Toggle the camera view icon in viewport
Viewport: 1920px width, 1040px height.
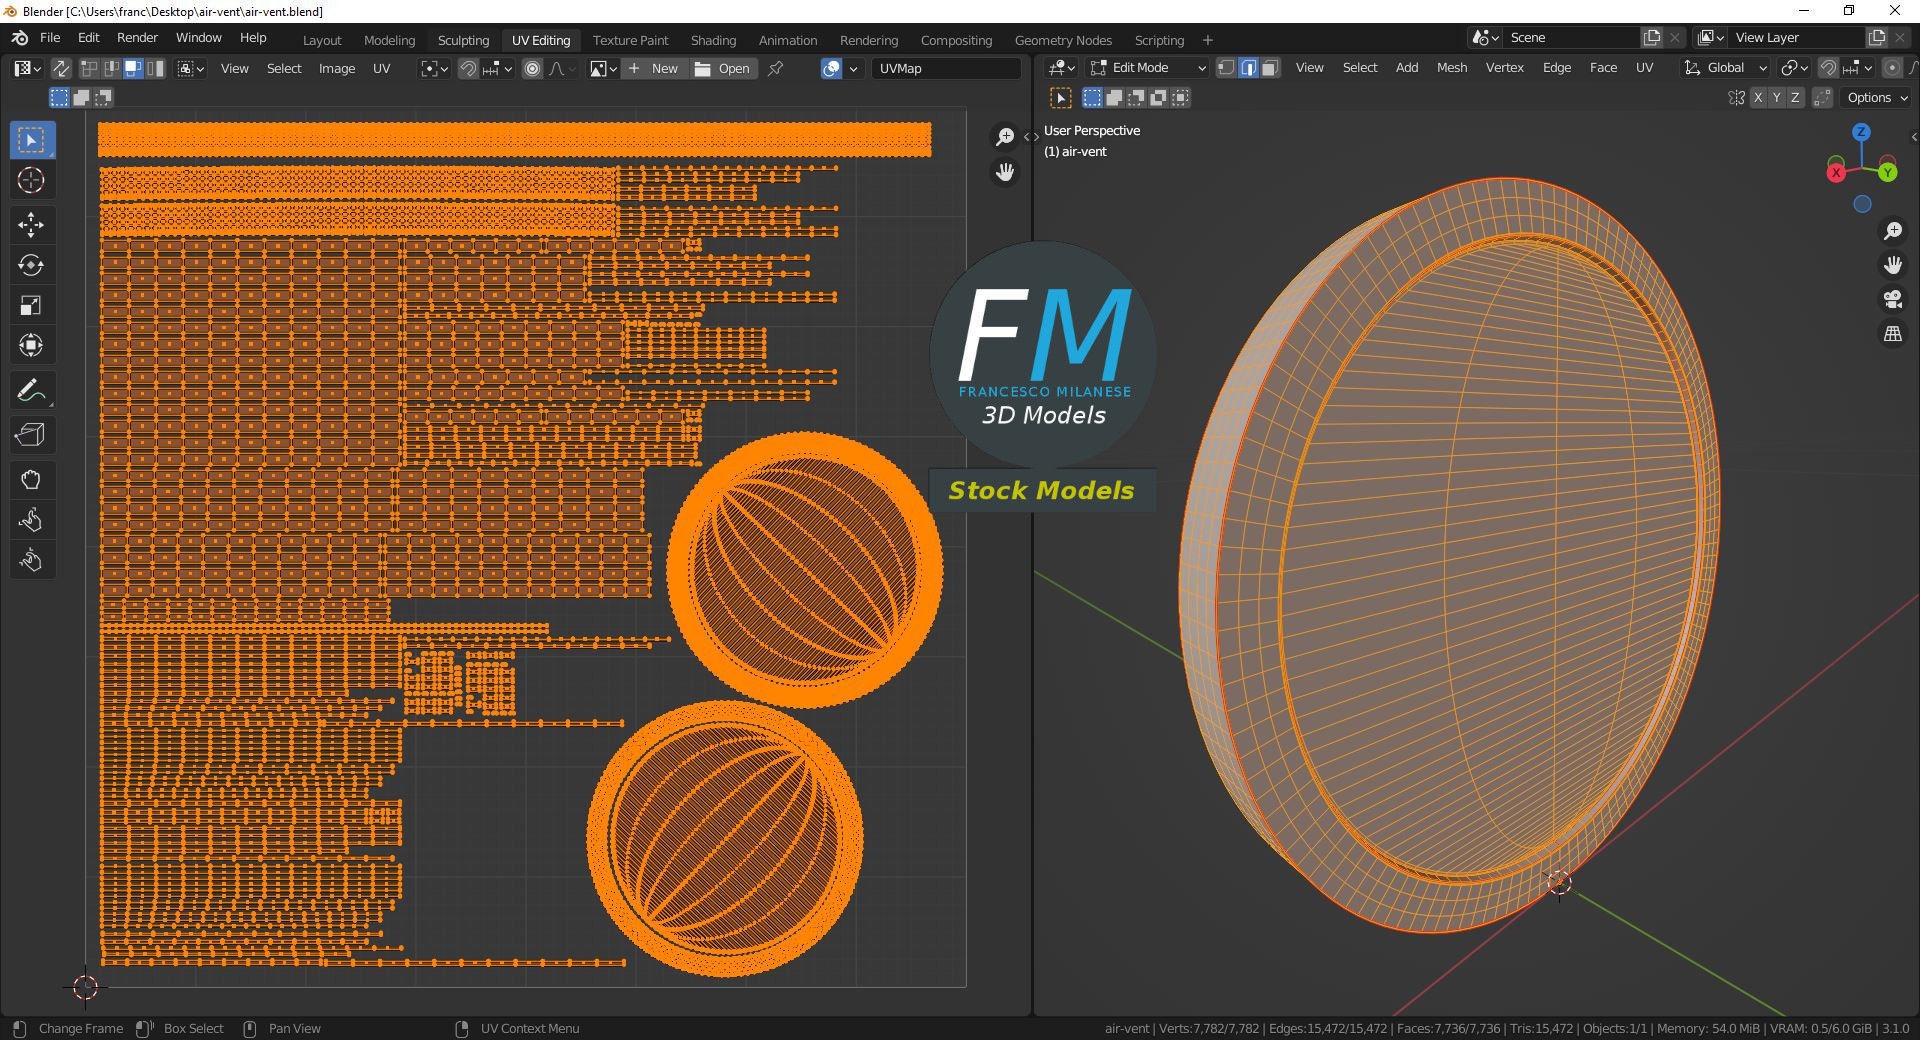click(1893, 299)
